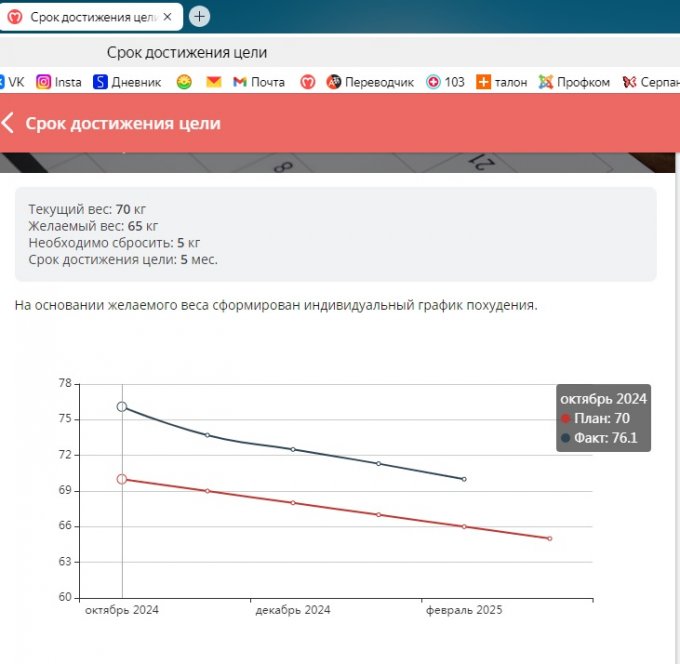Open the VK bookmark

[x=14, y=82]
